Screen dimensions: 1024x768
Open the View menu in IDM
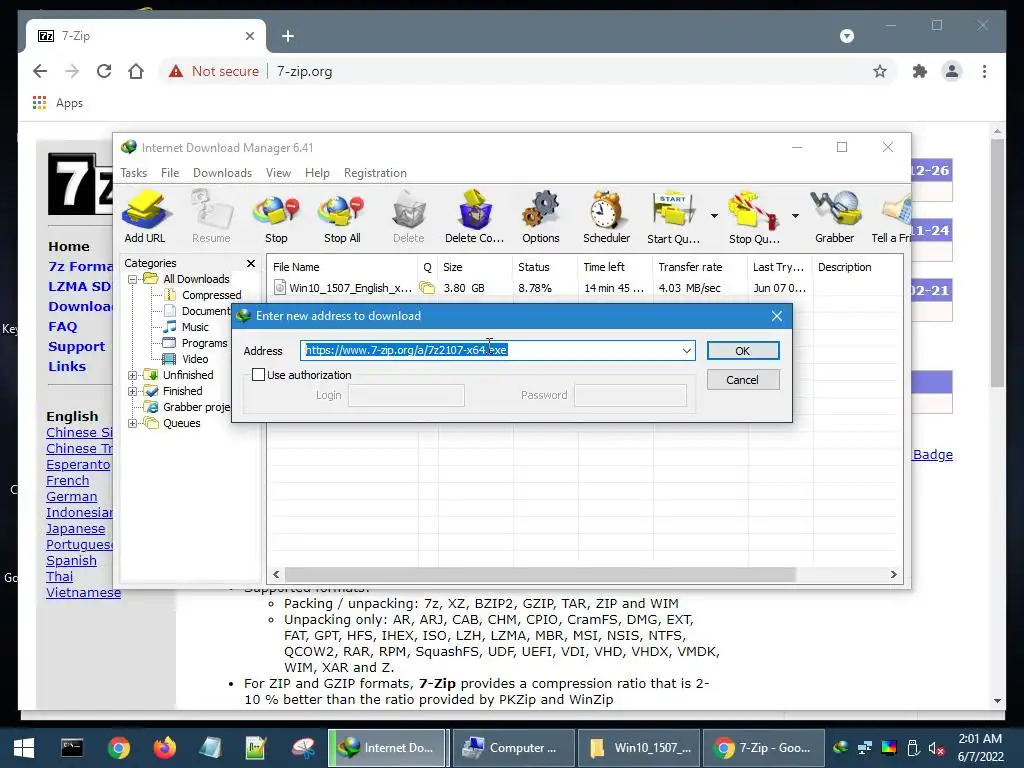278,173
